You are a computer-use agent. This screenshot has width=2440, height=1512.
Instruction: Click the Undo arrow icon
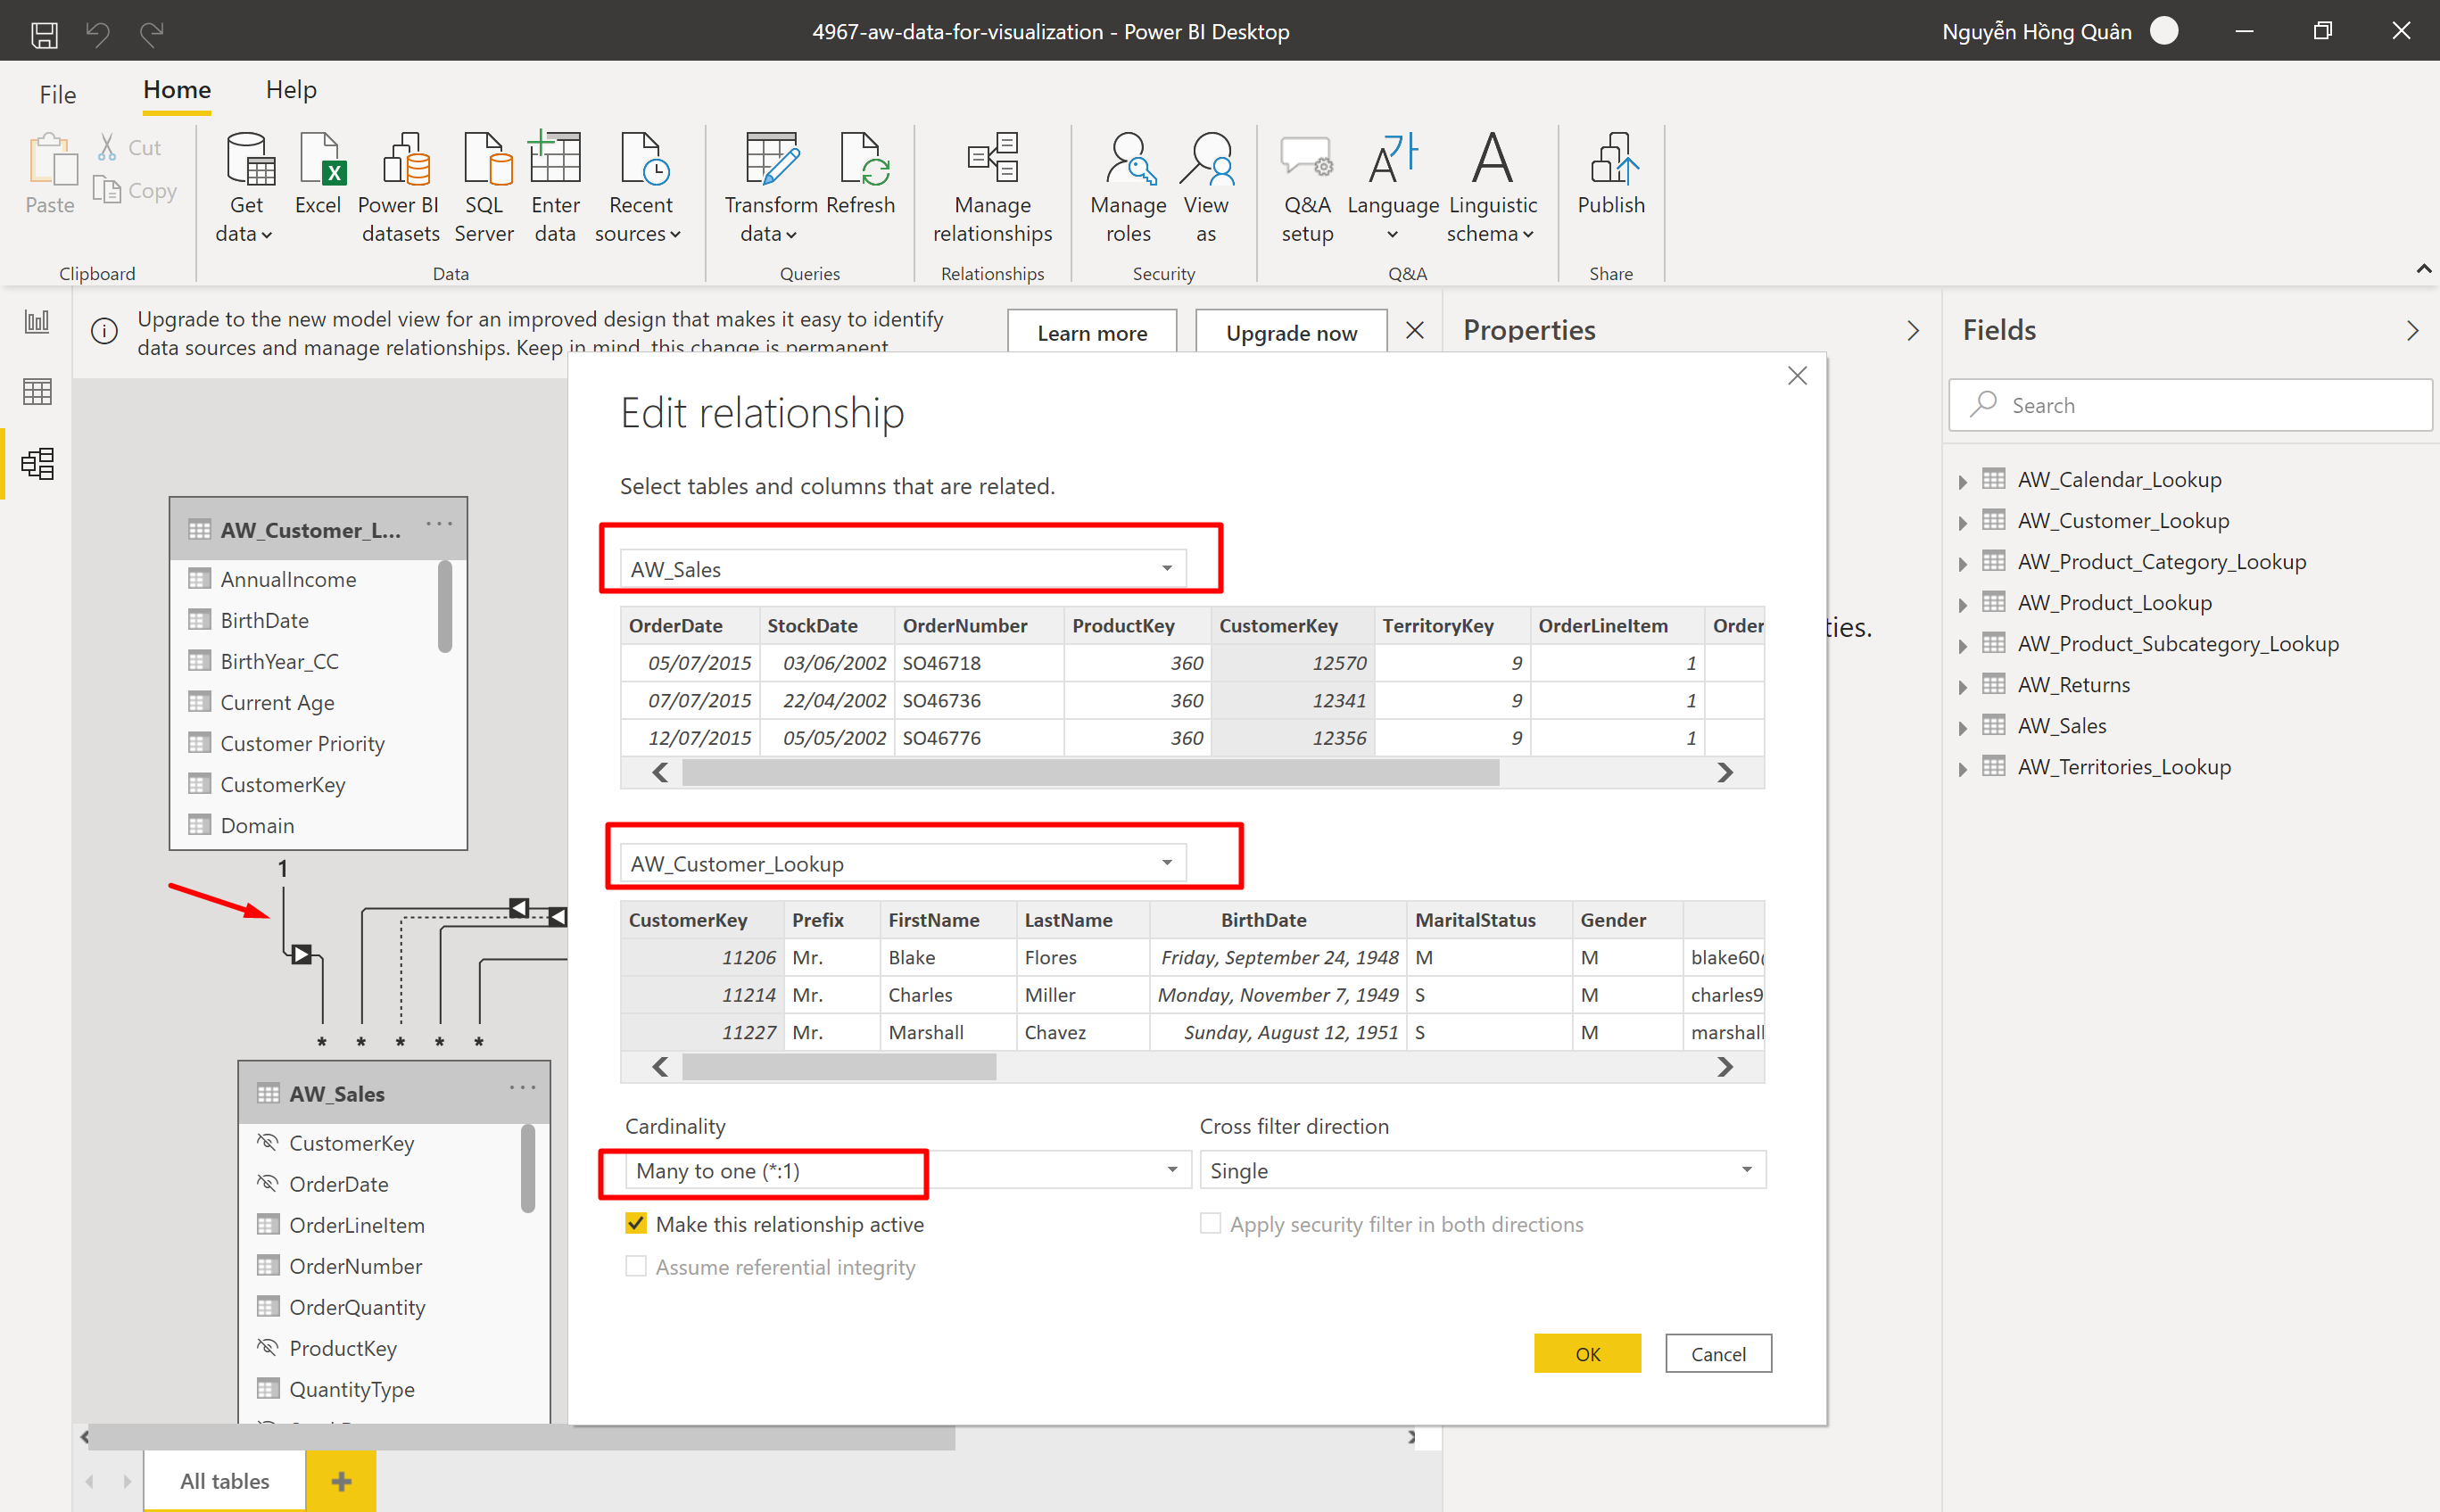pyautogui.click(x=97, y=33)
